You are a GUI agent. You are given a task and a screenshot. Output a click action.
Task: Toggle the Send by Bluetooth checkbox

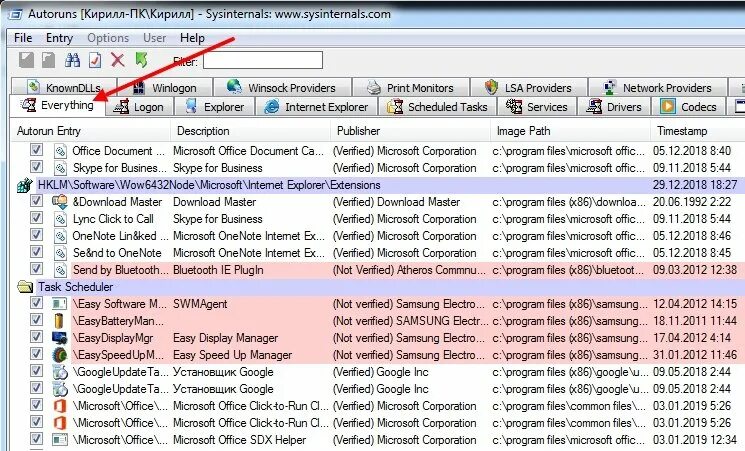click(36, 269)
